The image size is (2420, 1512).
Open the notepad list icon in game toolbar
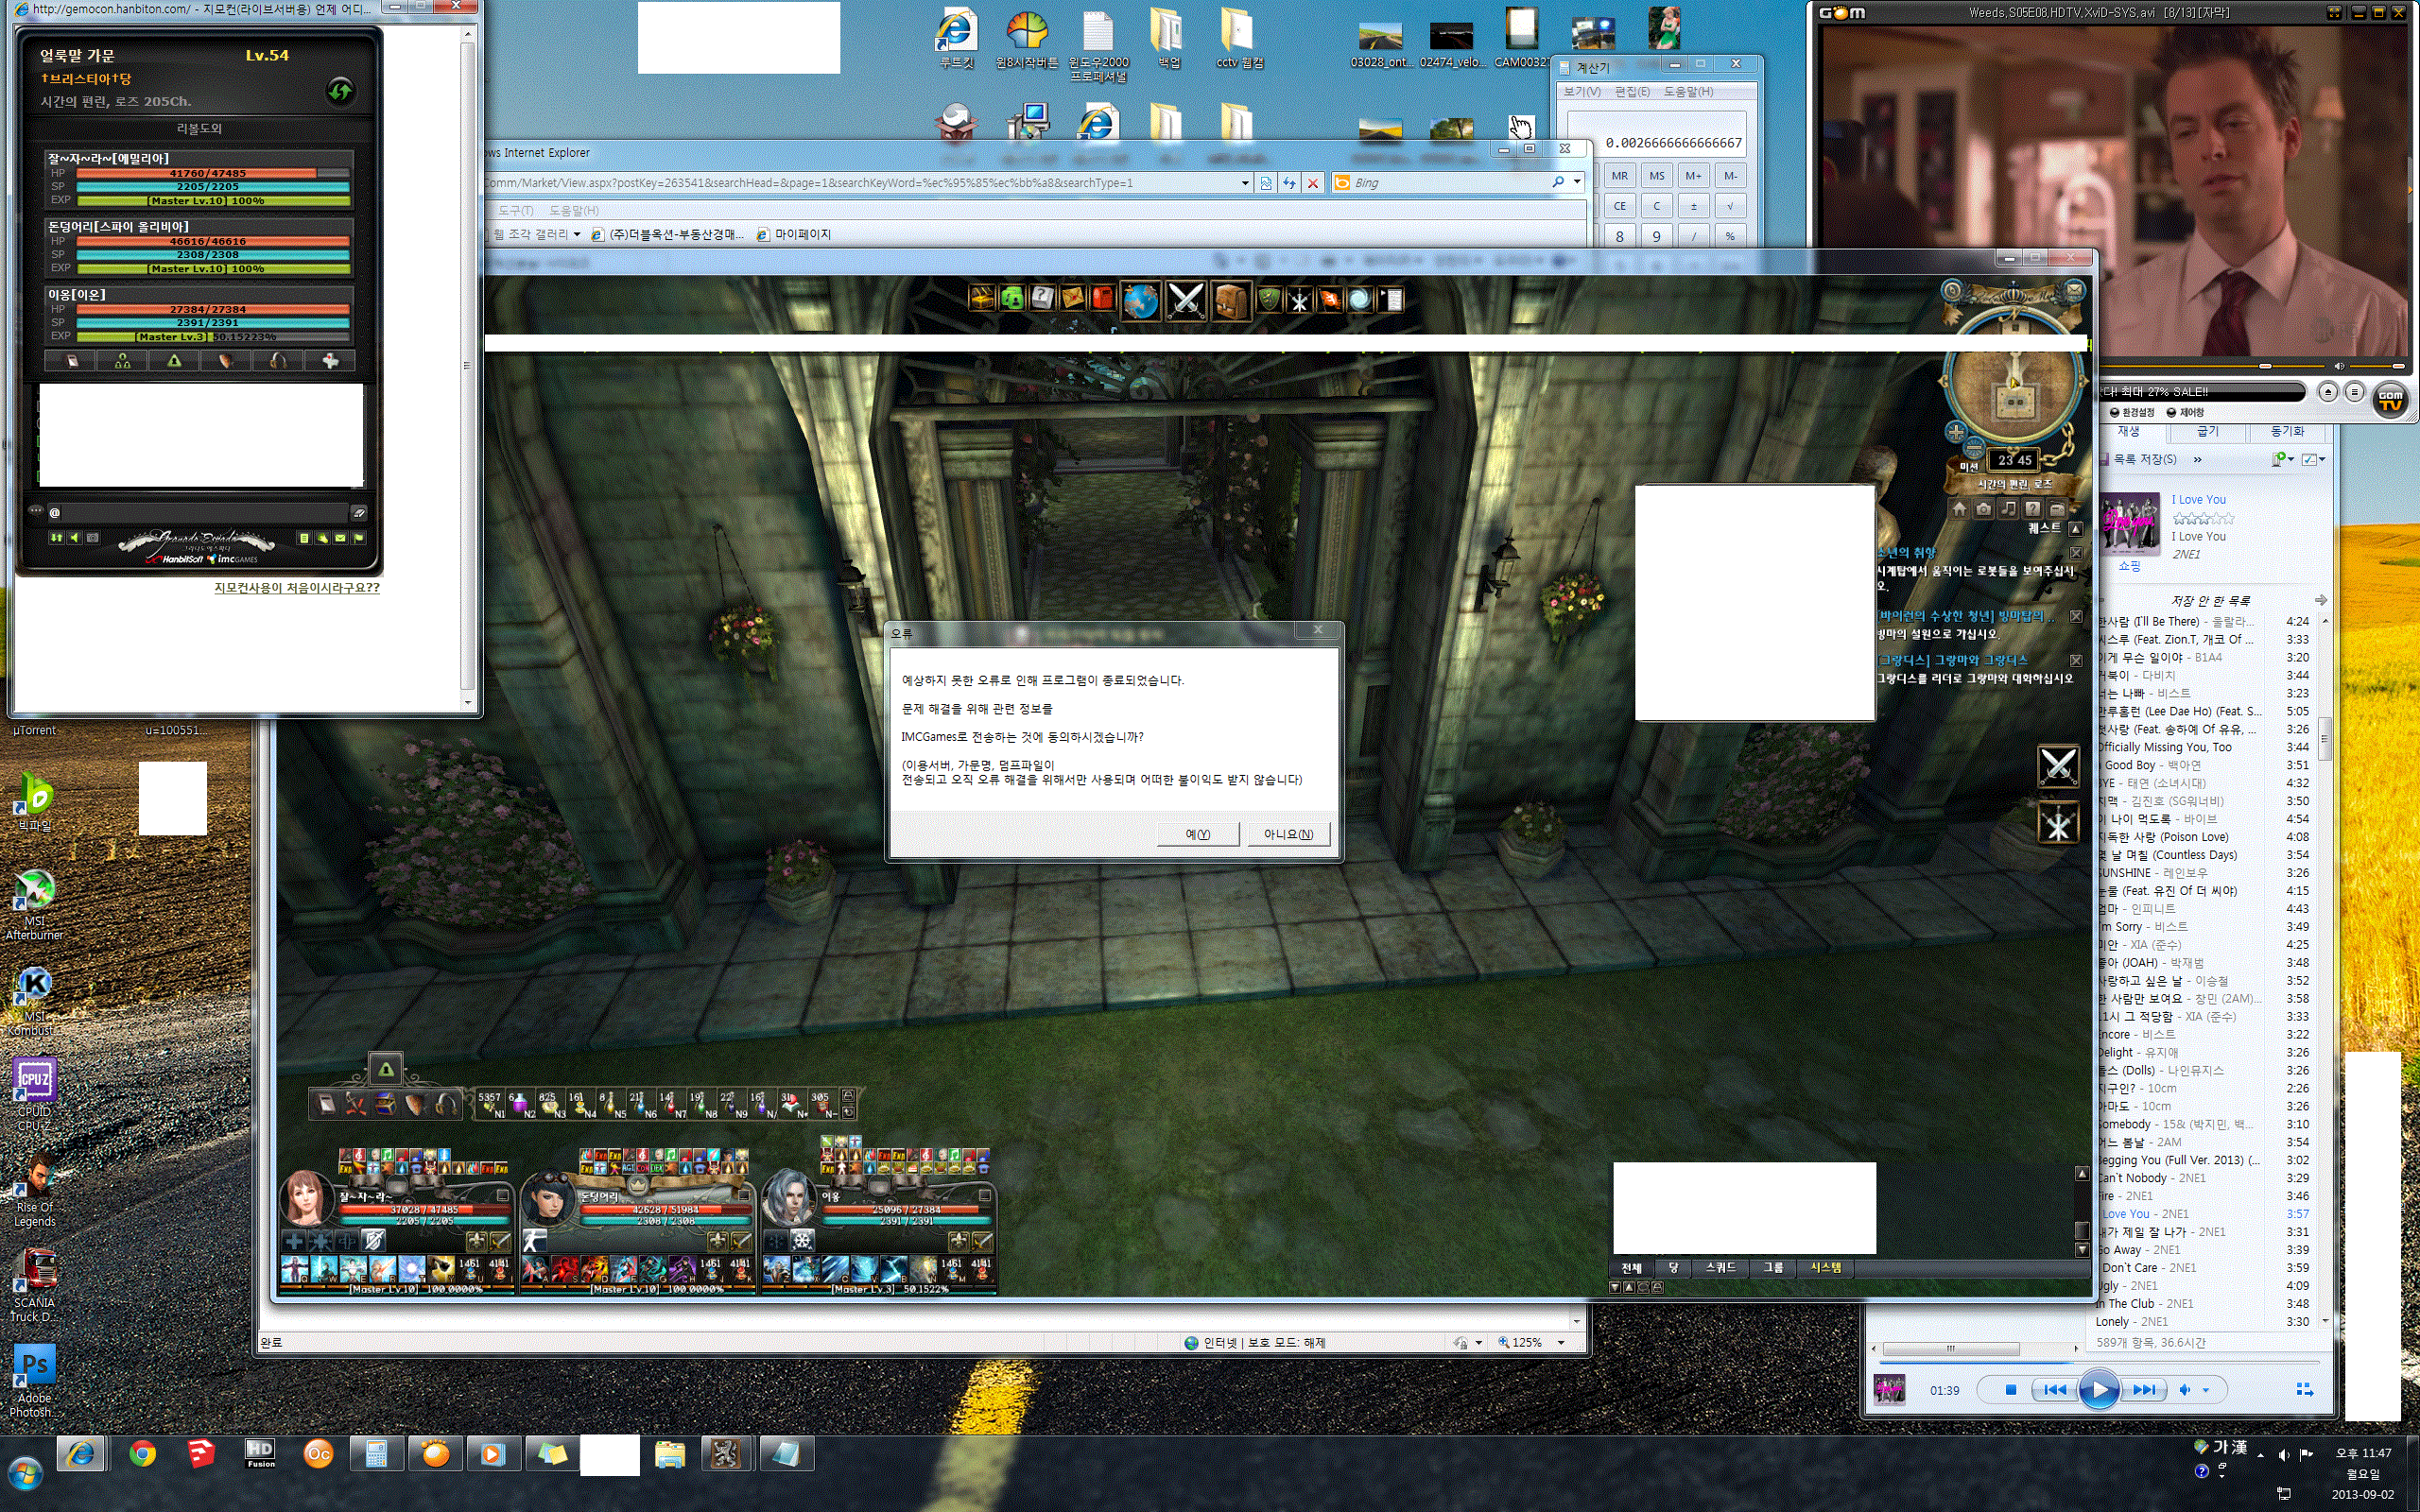[1391, 298]
